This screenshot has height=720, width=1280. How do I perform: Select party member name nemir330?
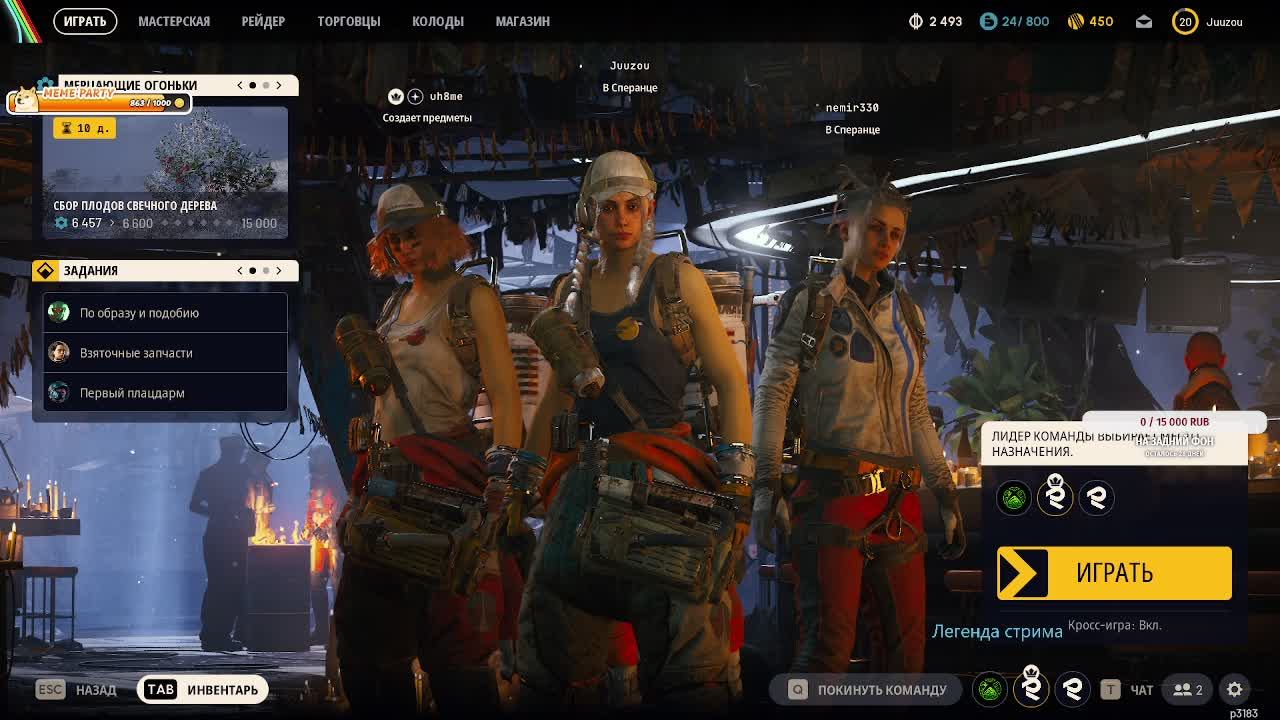point(852,108)
